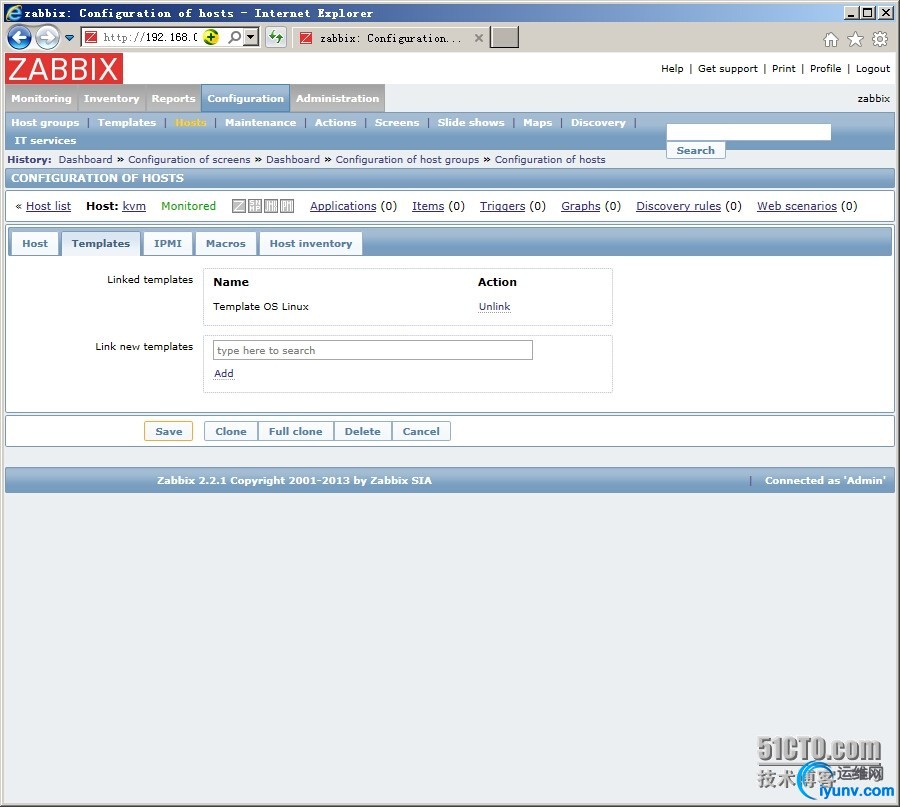Open the browser Tools gear icon
This screenshot has width=900, height=807.
[880, 39]
